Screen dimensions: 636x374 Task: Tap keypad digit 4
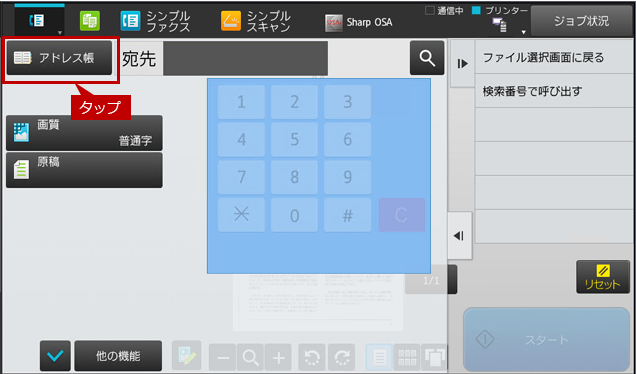coord(241,140)
